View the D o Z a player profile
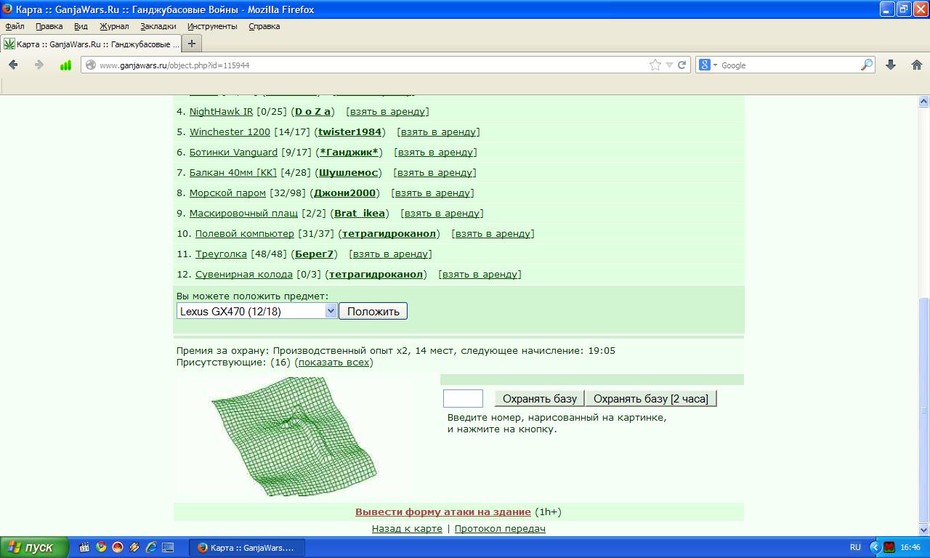This screenshot has width=930, height=558. click(x=313, y=111)
